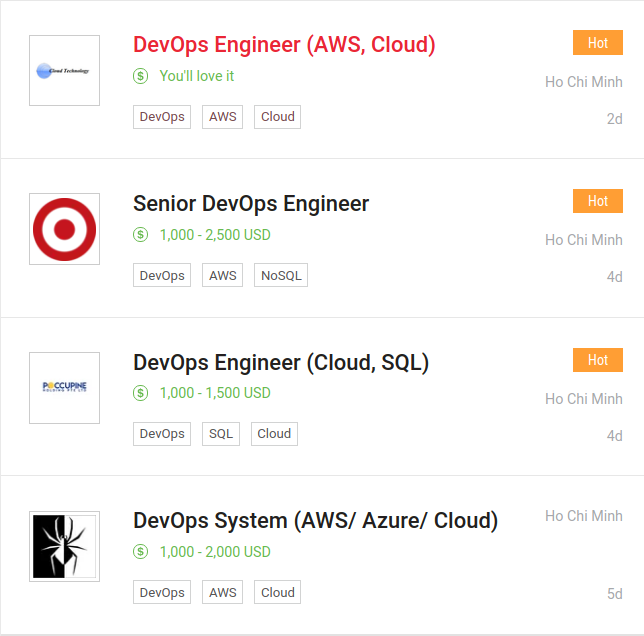The width and height of the screenshot is (644, 636).
Task: Open the DevOps Engineer (Cloud, SQL) job title
Action: click(x=281, y=363)
